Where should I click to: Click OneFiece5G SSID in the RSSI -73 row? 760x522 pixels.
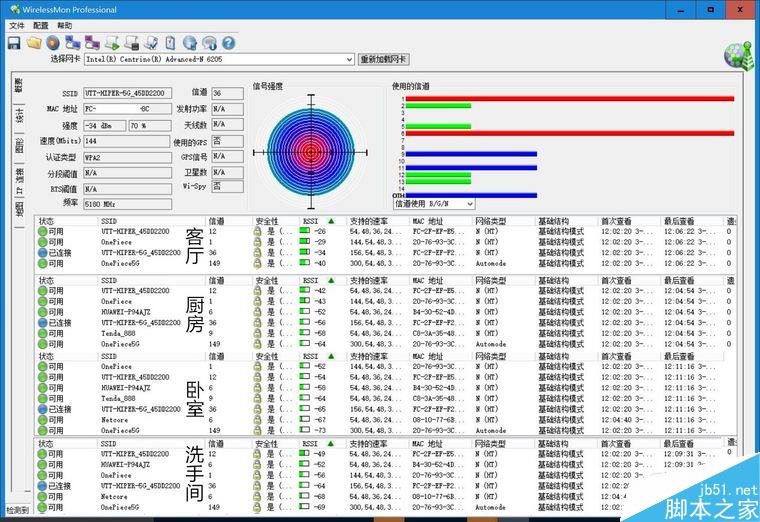click(120, 430)
